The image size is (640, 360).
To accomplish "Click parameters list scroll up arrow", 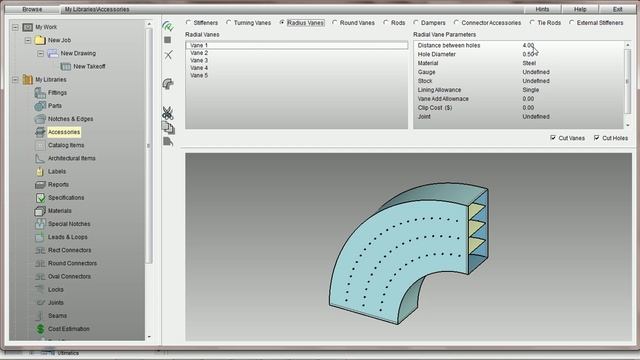I will click(x=628, y=44).
